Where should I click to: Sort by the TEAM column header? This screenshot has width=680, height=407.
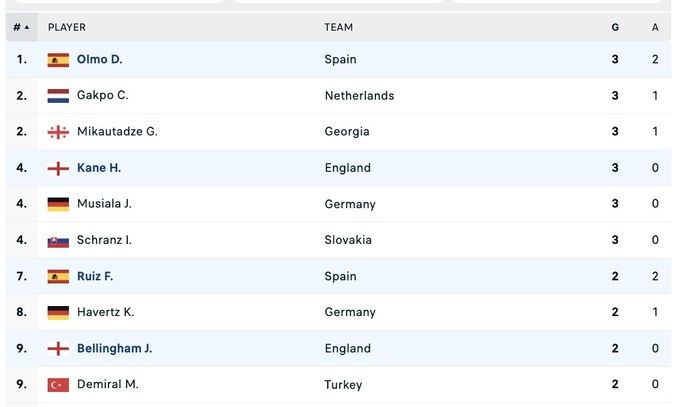point(338,27)
